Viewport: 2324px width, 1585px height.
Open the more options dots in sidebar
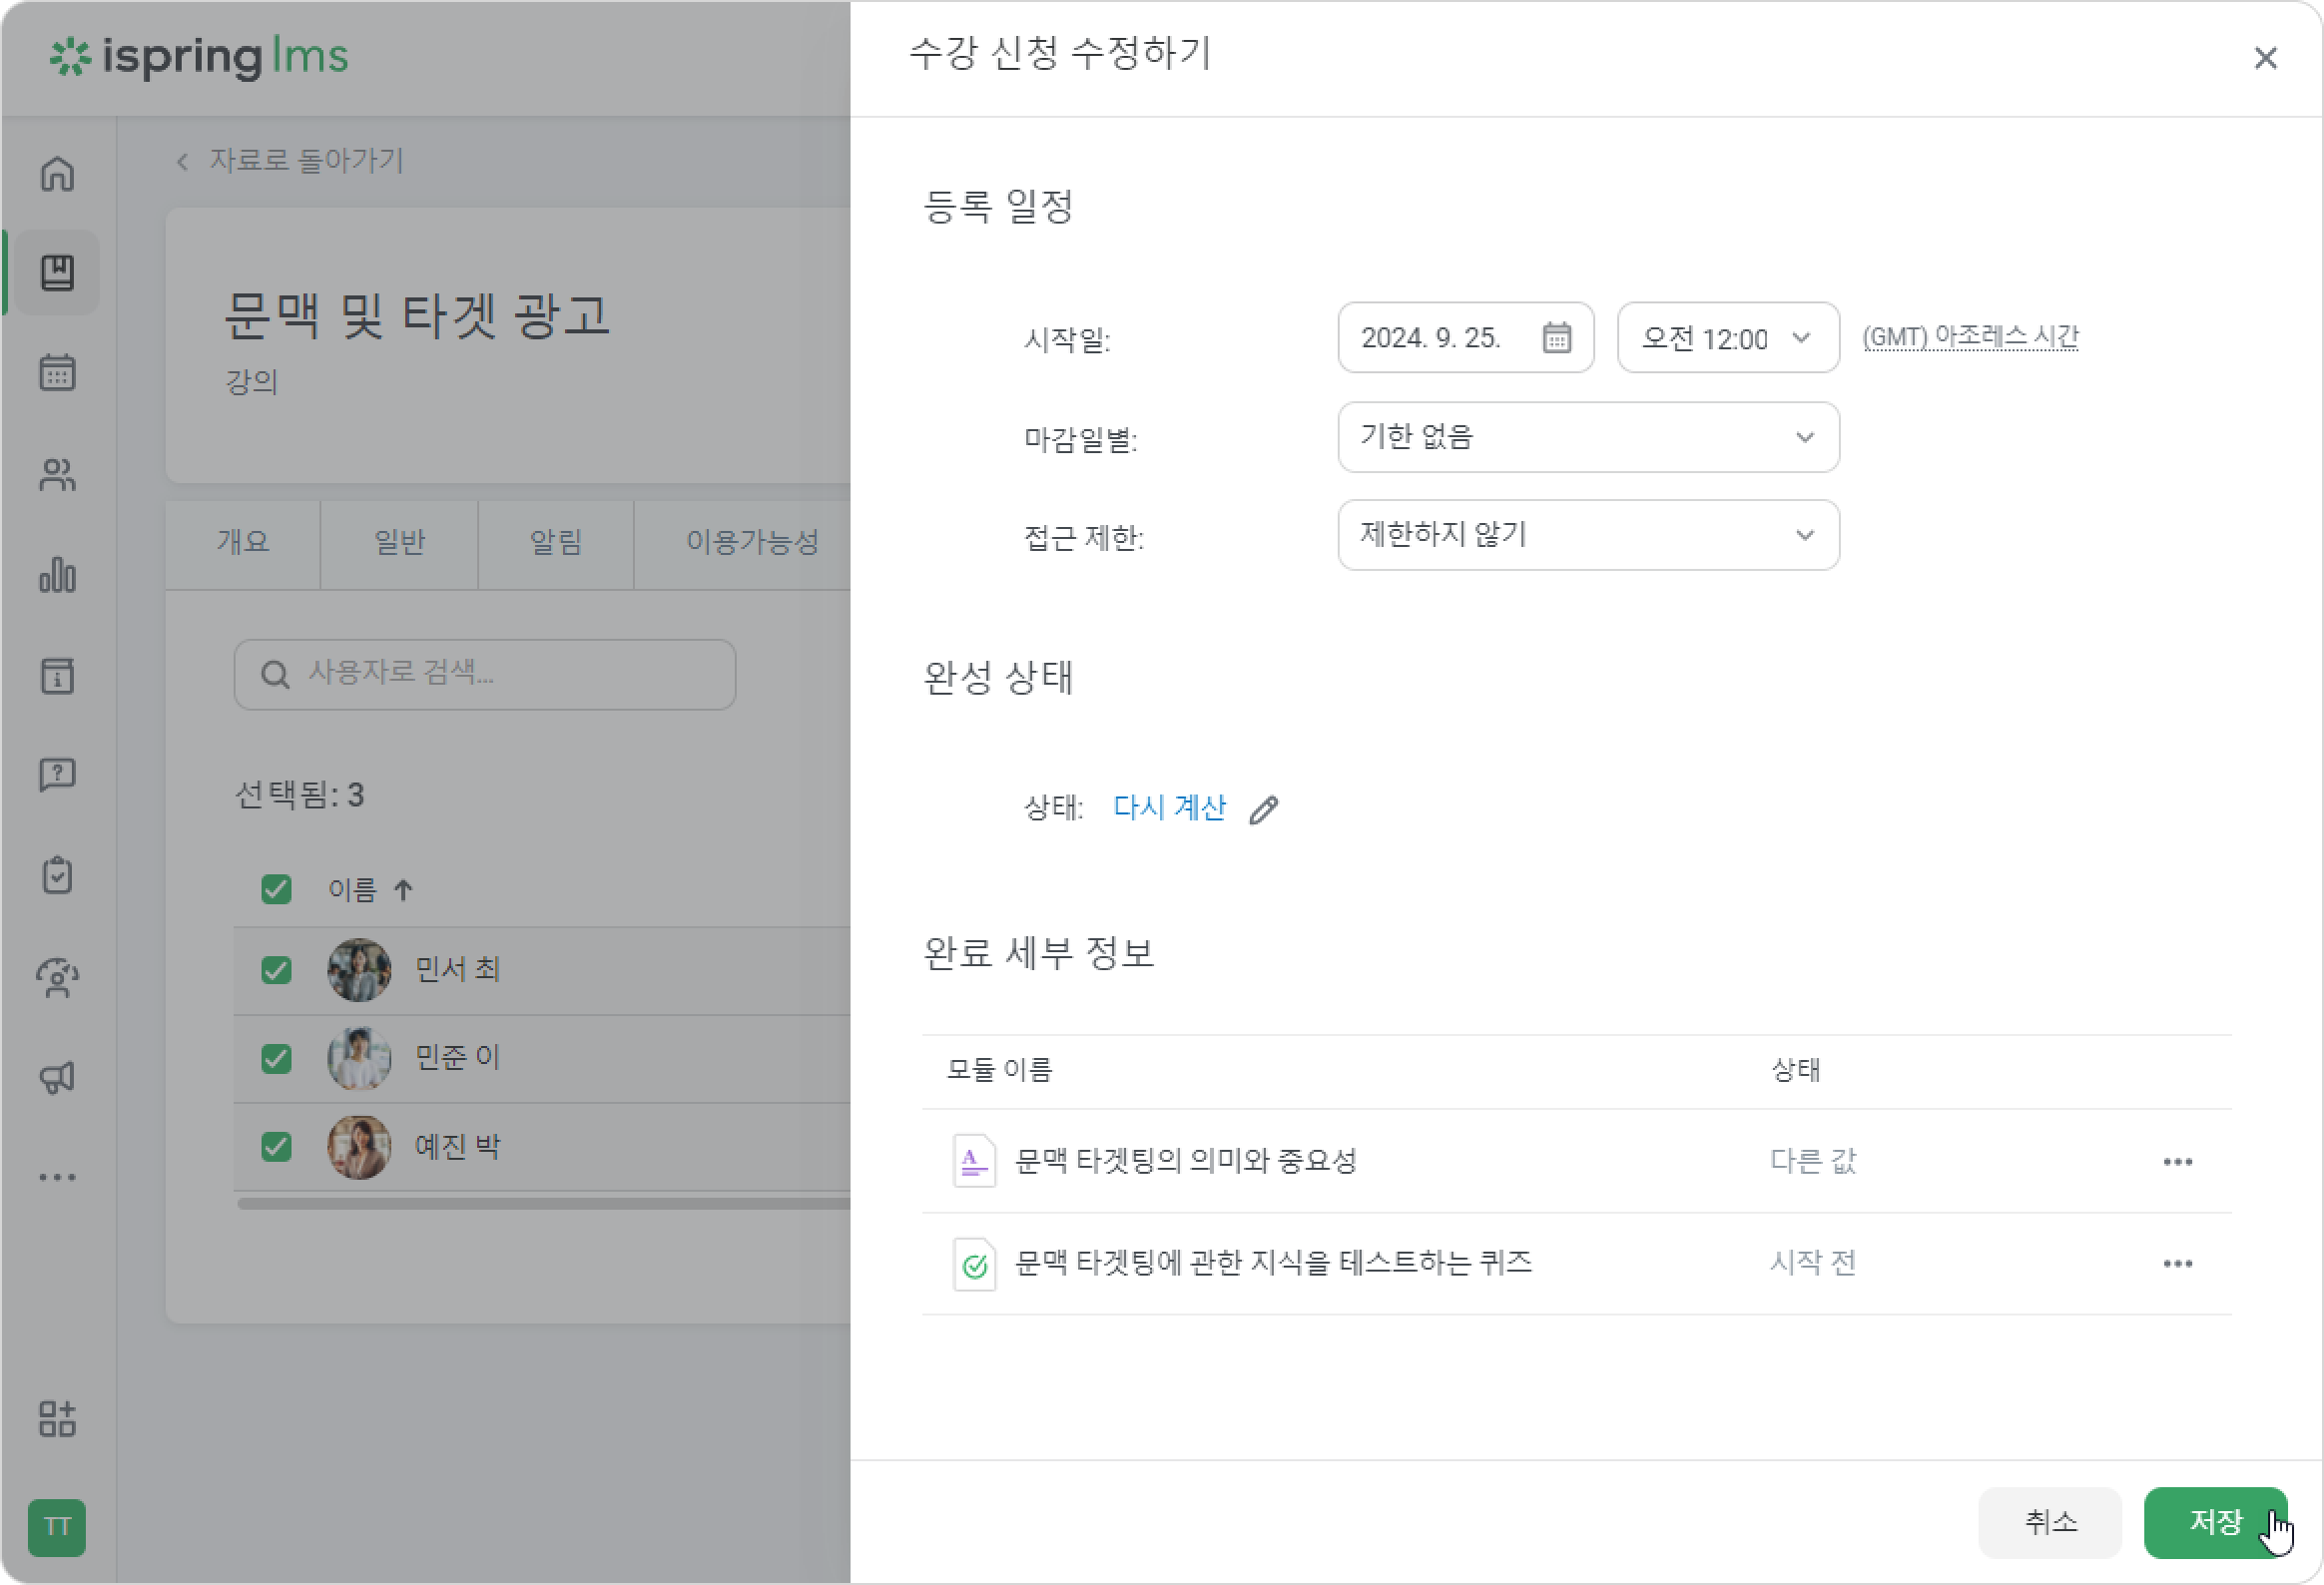pos(57,1177)
